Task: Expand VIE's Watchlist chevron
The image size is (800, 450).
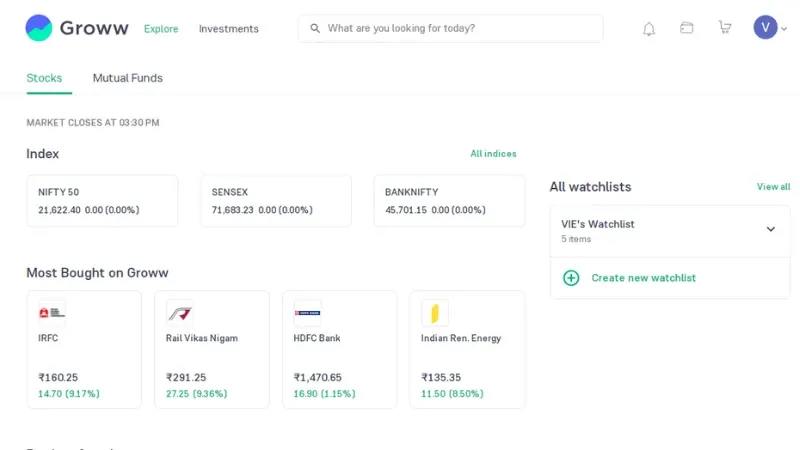Action: (x=771, y=229)
